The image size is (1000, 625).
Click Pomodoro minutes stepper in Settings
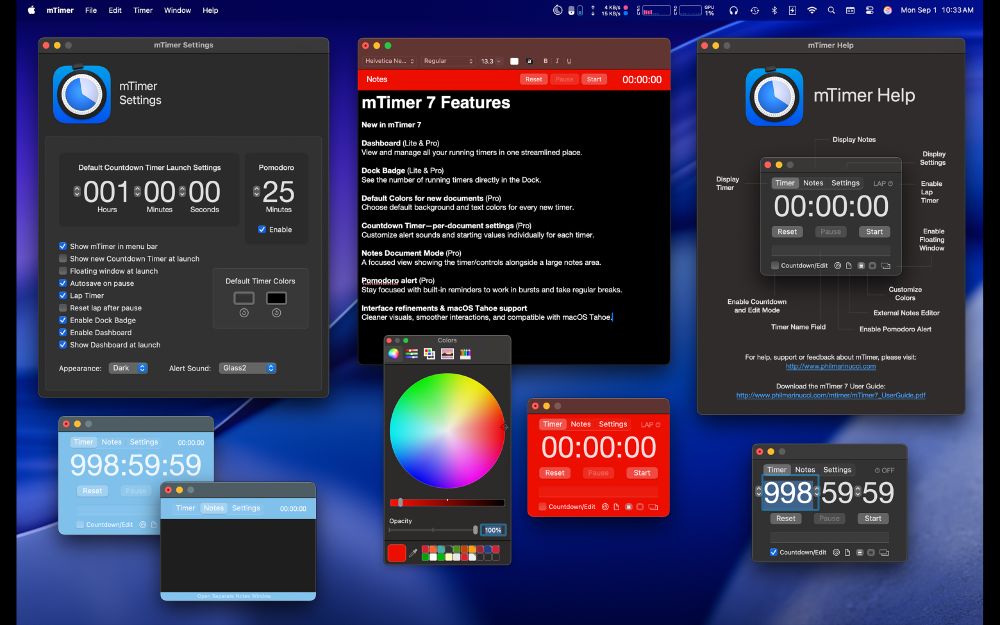click(x=256, y=191)
